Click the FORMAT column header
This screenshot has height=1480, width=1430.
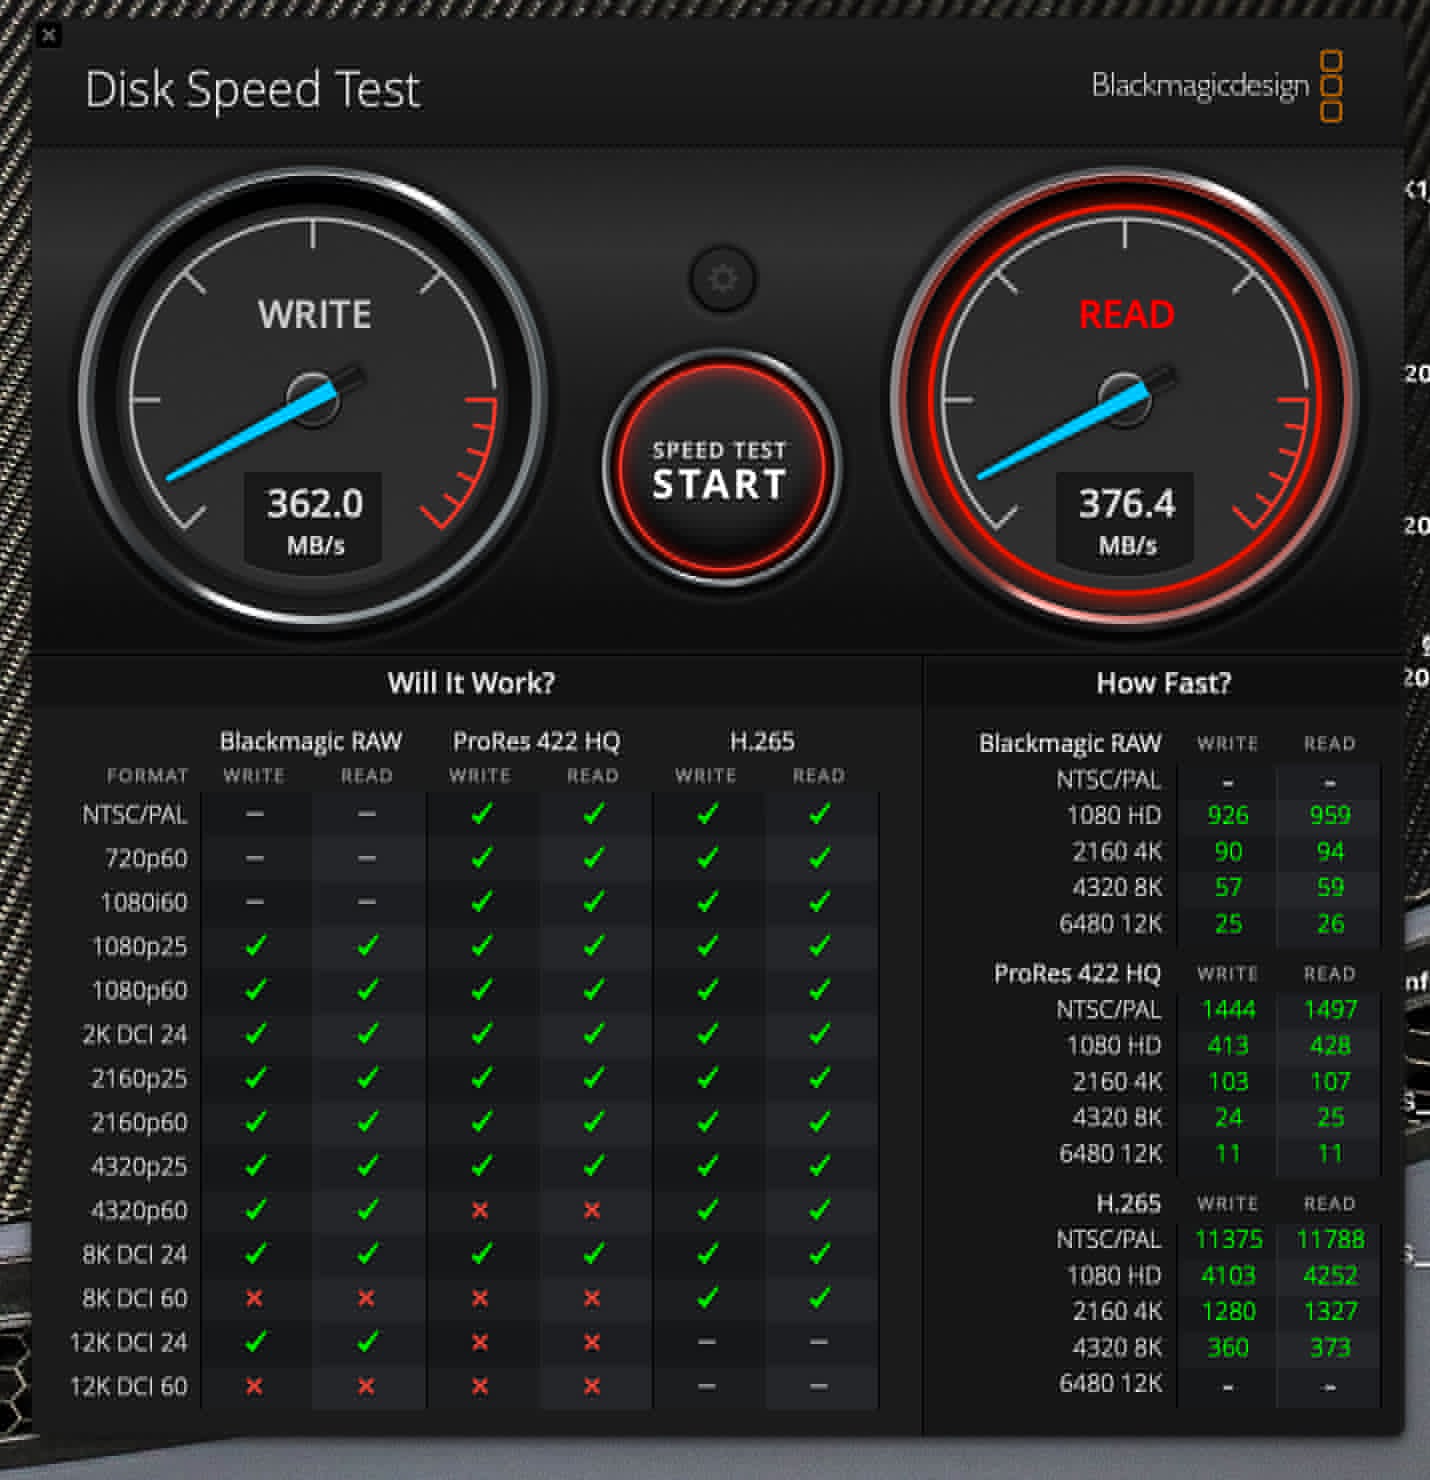pos(147,775)
